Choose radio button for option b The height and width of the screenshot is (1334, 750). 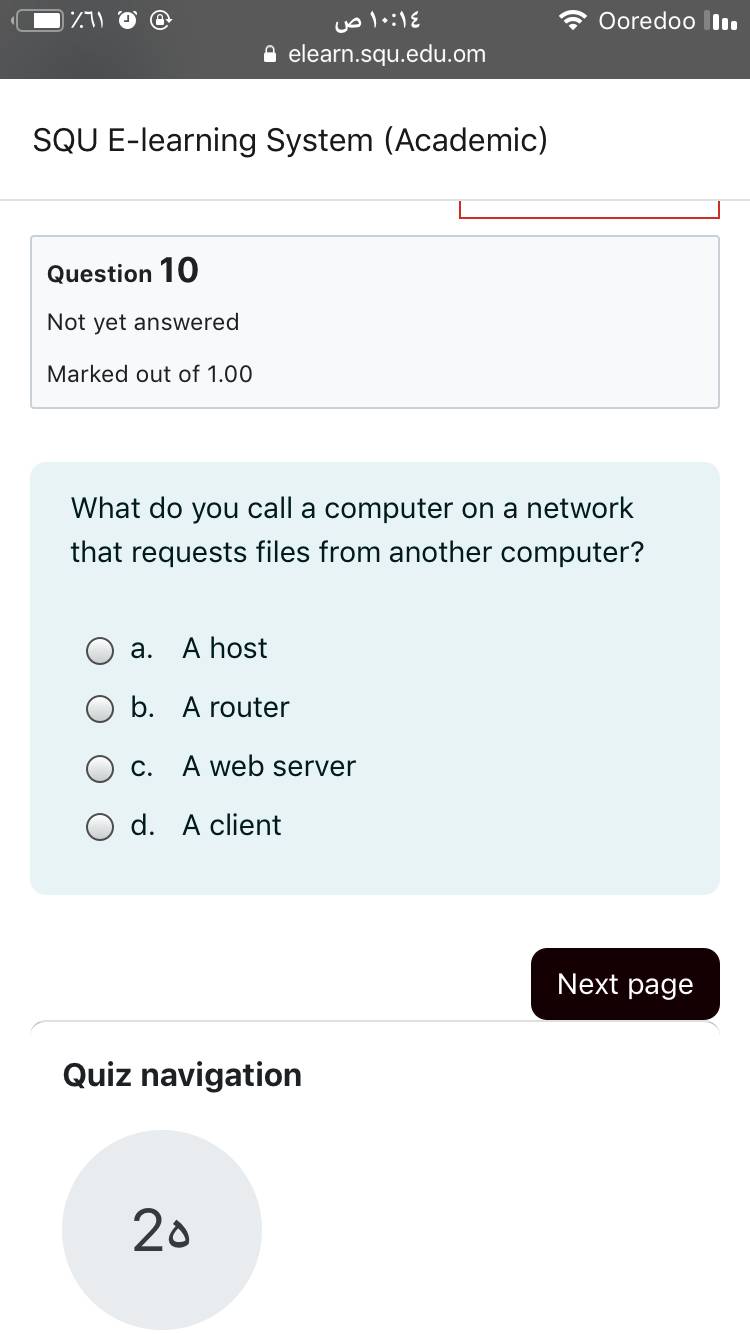click(100, 710)
